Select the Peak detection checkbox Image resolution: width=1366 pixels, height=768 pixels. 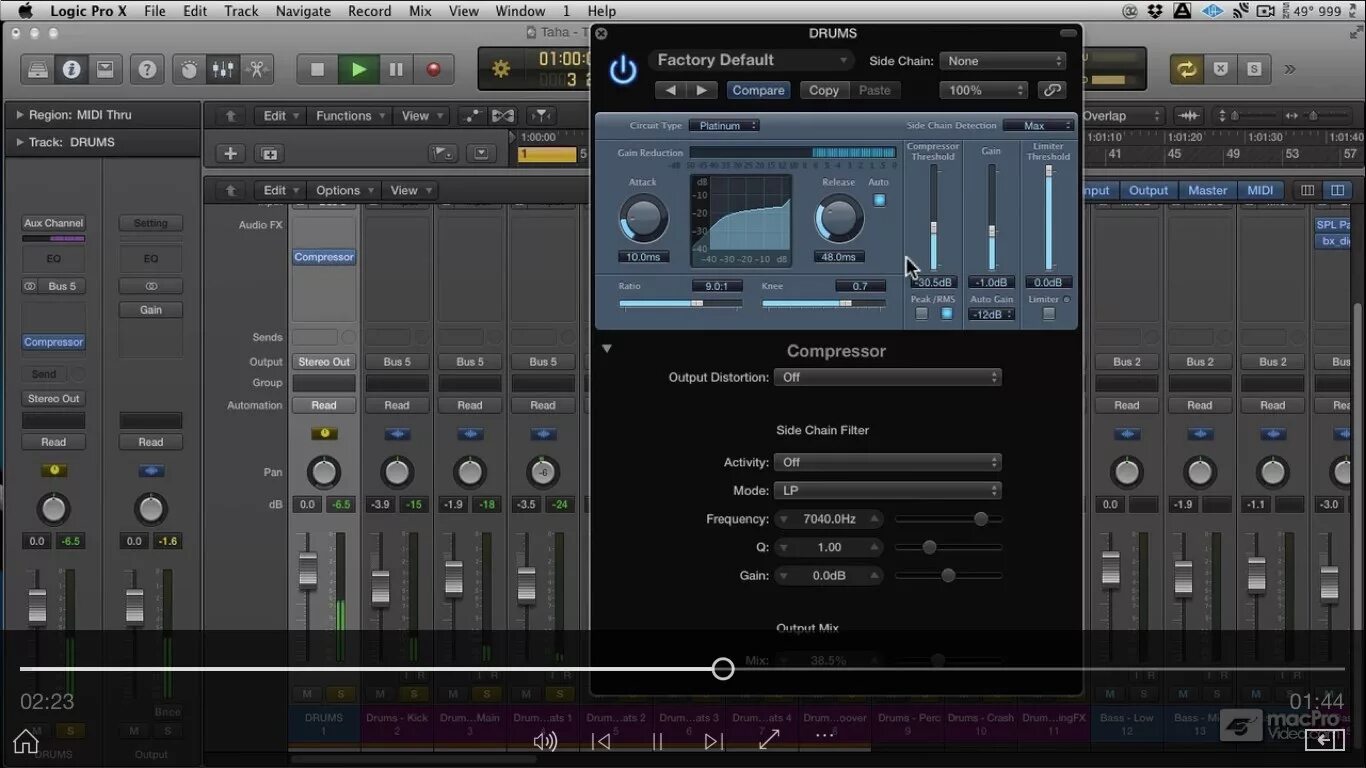point(921,314)
